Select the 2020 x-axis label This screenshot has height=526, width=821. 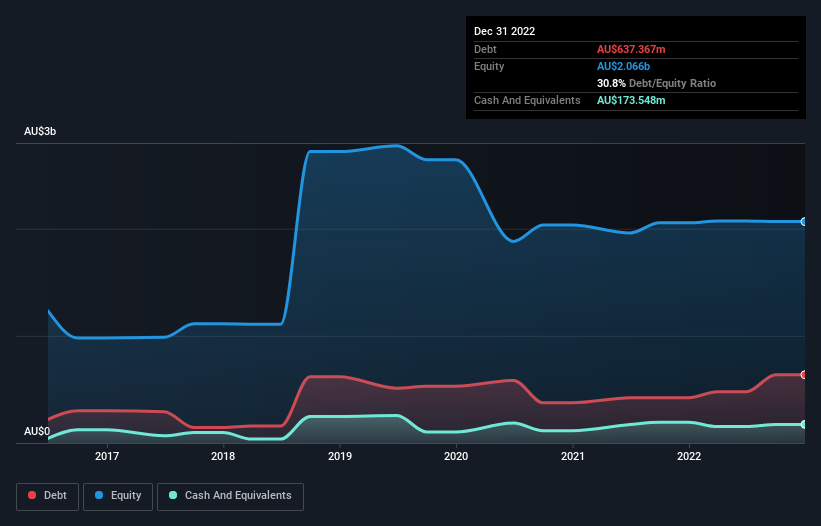456,456
